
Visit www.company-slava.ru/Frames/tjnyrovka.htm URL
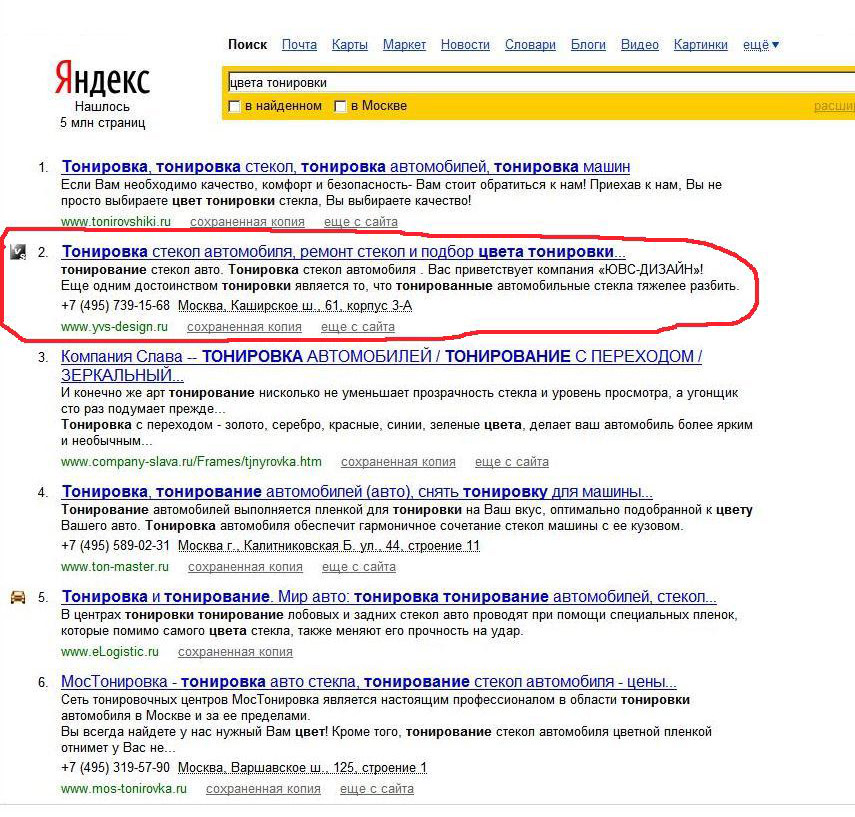[191, 462]
